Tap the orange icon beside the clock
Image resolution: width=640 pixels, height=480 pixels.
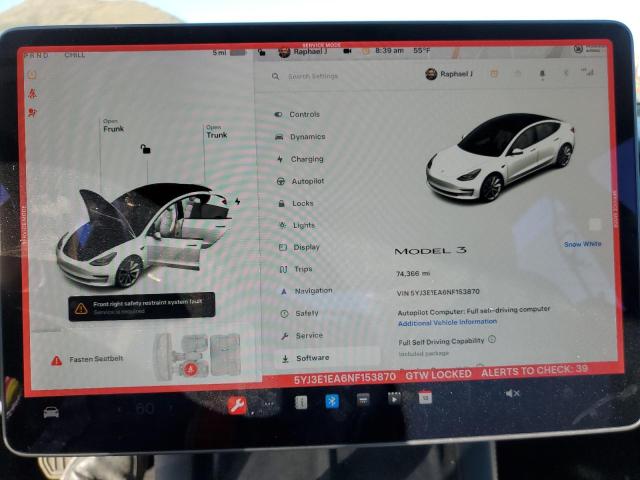(x=365, y=51)
